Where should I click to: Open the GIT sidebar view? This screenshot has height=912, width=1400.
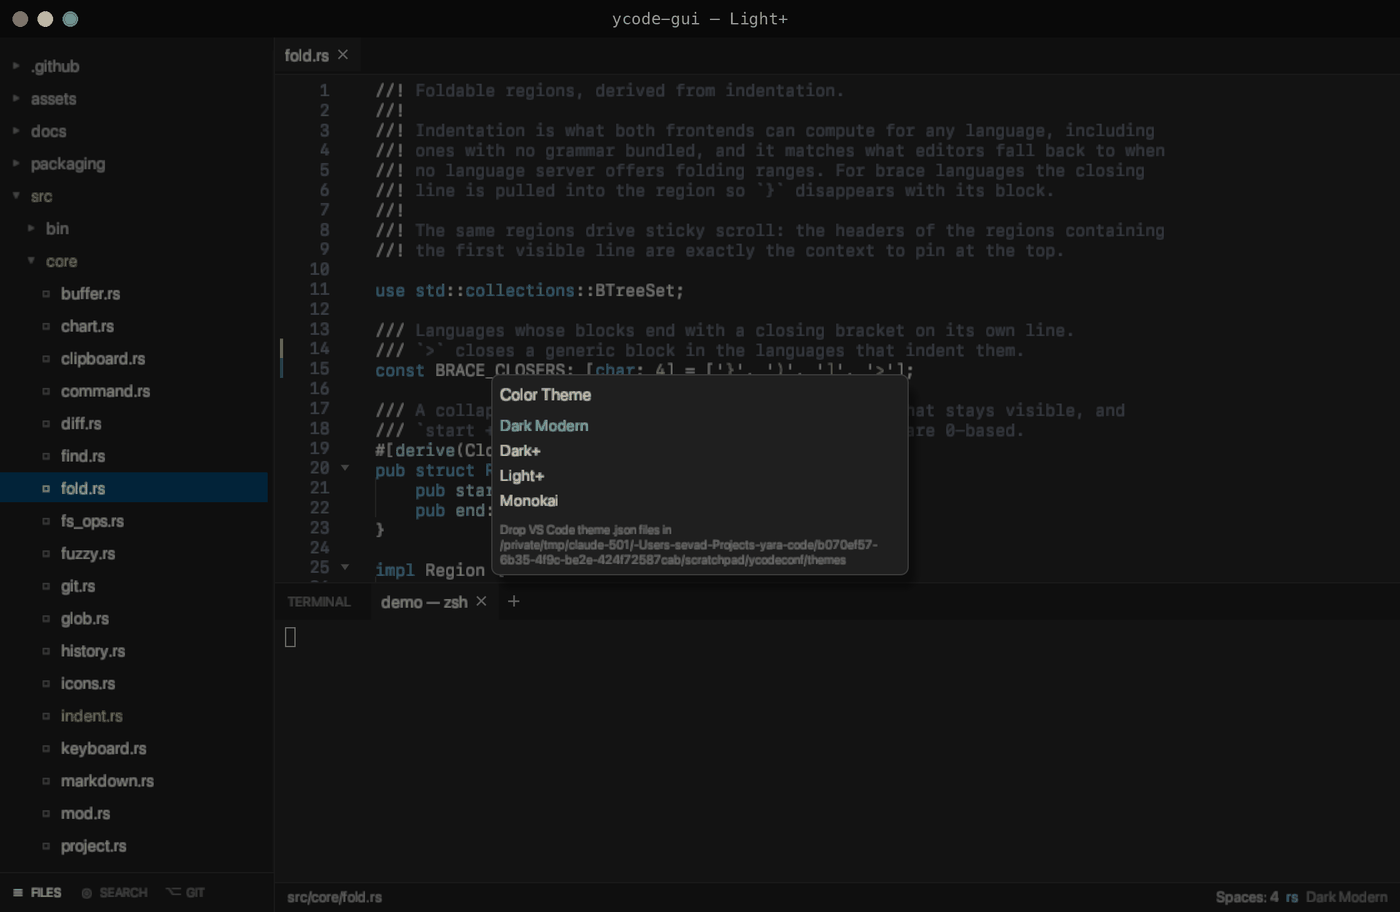tap(186, 892)
